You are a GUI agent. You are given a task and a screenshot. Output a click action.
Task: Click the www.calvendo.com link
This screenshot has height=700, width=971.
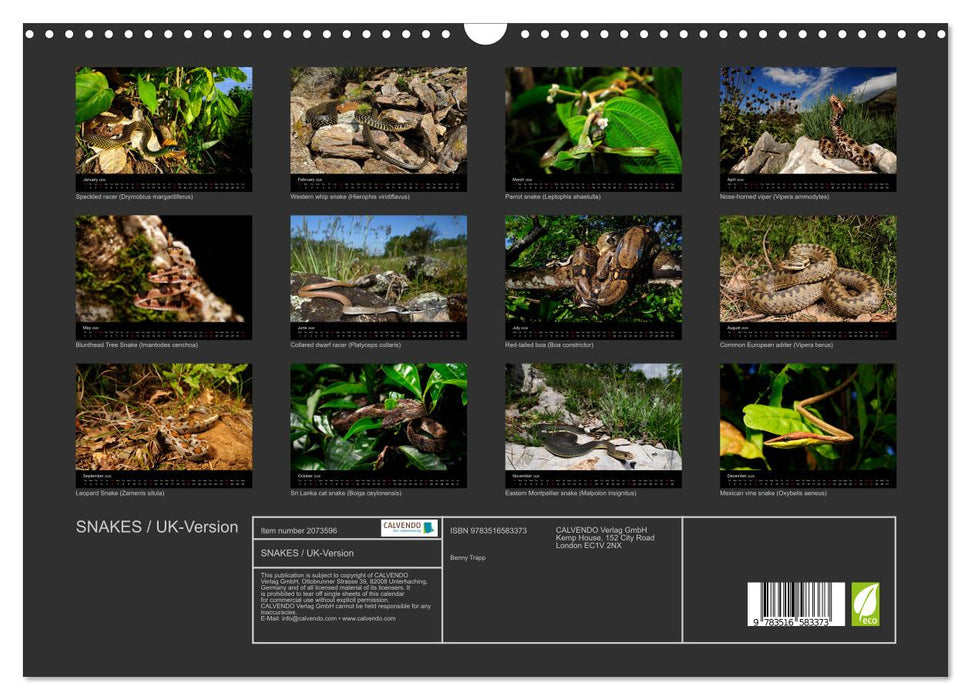[x=367, y=619]
